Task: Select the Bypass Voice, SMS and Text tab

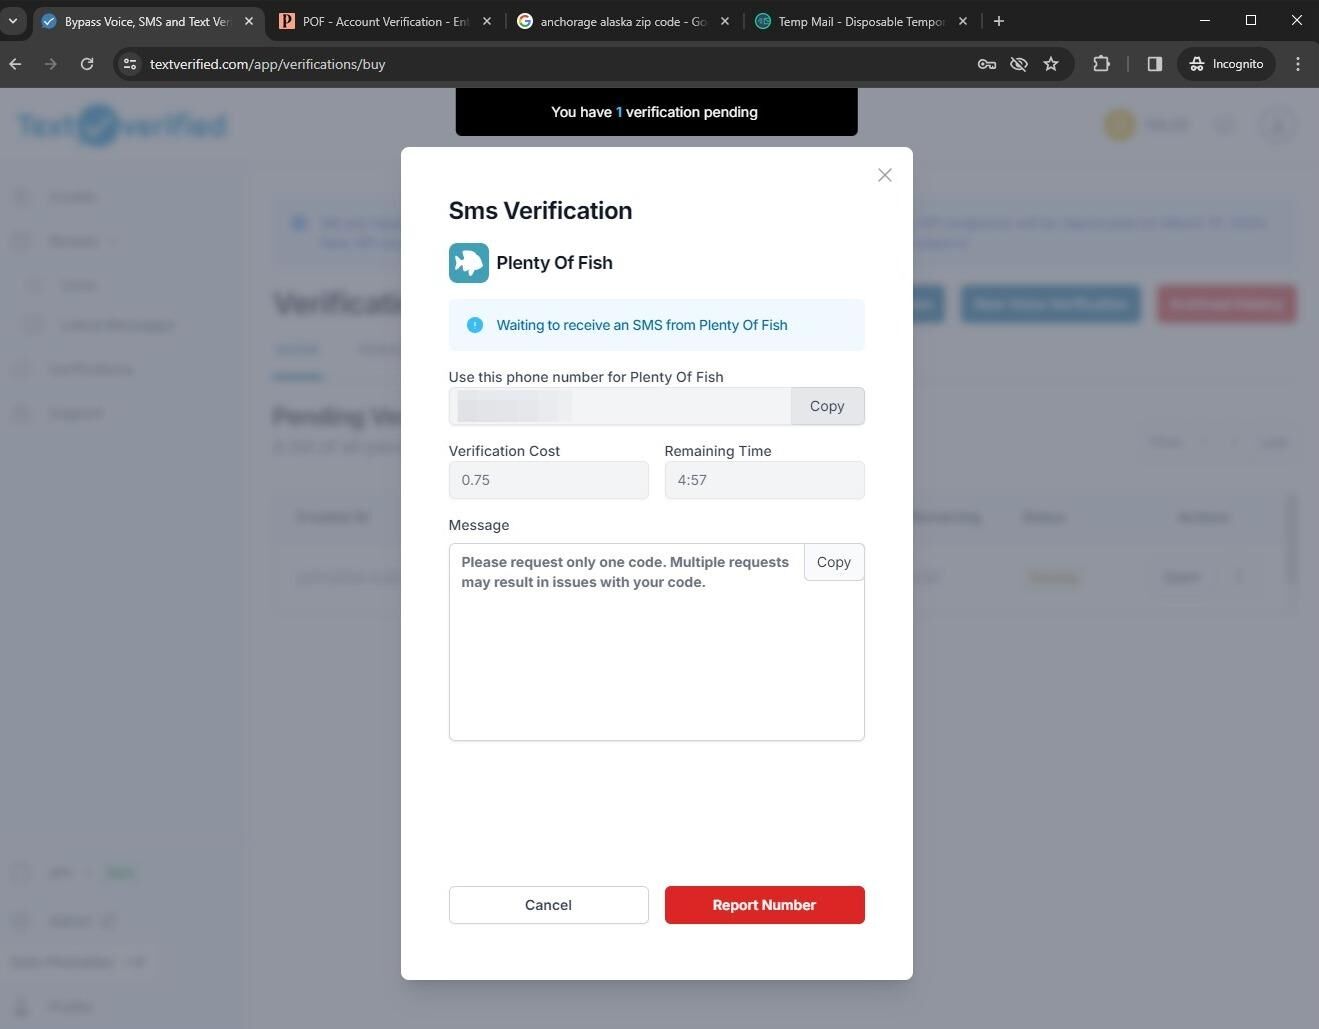Action: [147, 21]
